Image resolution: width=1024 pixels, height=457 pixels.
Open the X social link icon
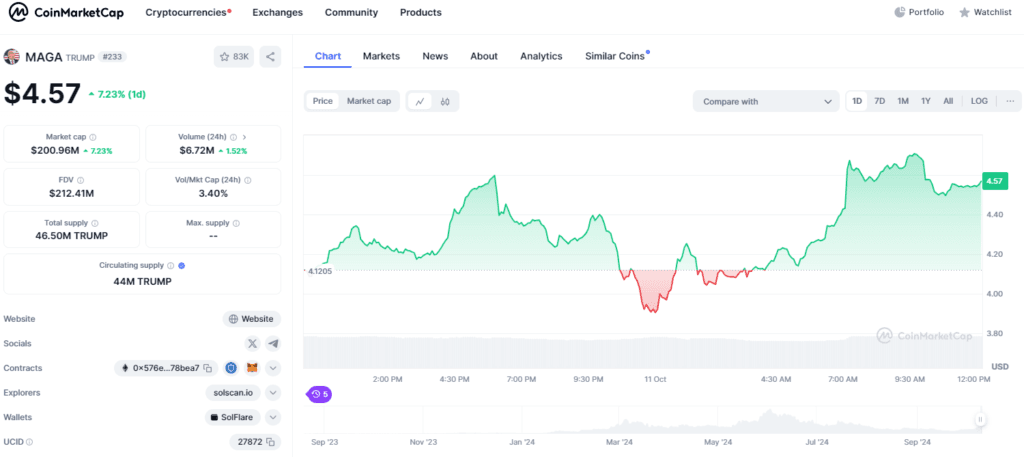pos(252,343)
